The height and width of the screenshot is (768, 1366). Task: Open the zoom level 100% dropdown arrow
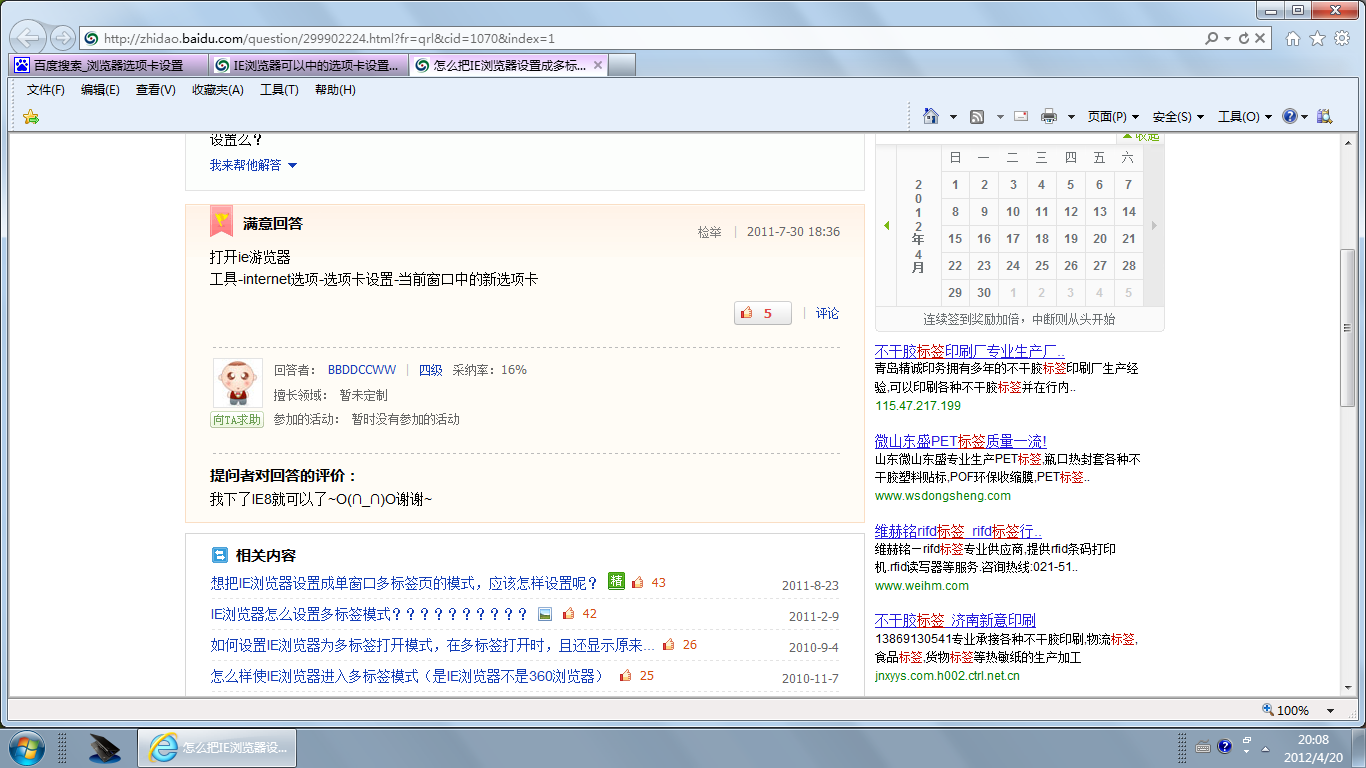[1330, 710]
